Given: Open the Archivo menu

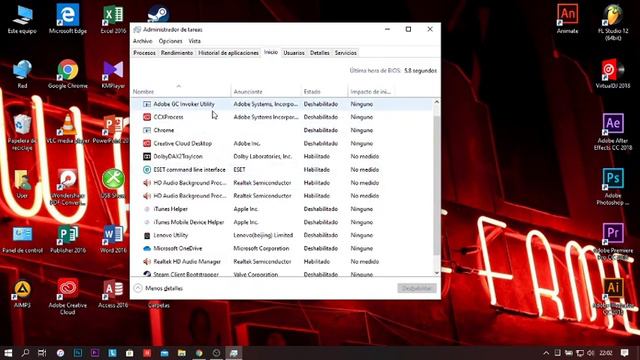Looking at the screenshot, I should point(142,41).
